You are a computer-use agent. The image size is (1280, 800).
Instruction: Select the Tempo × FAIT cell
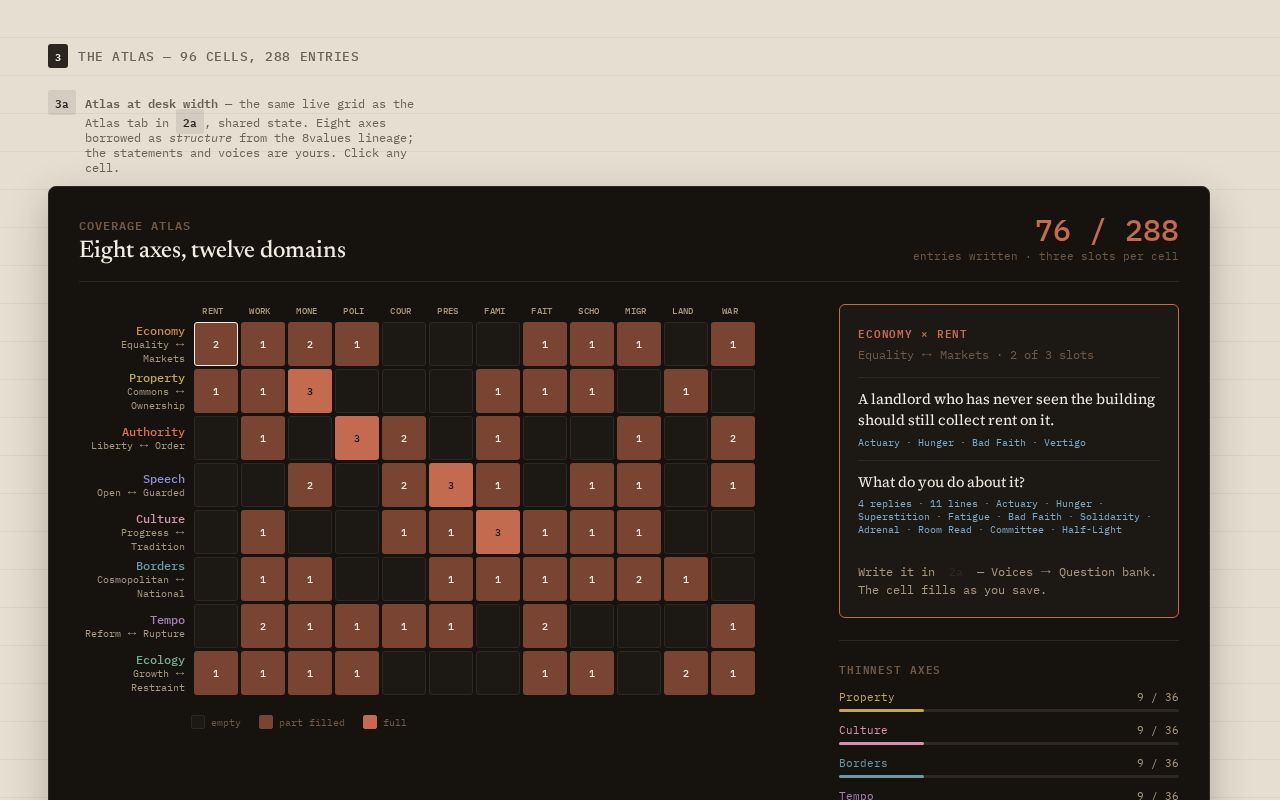[x=545, y=626]
